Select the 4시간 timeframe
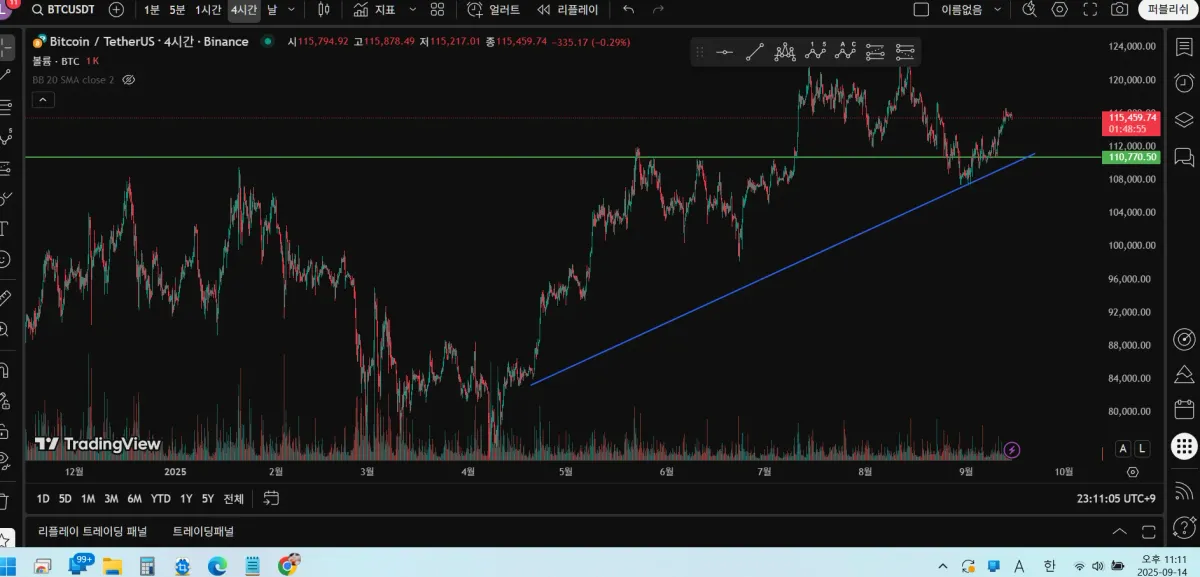This screenshot has width=1200, height=577. 243,9
